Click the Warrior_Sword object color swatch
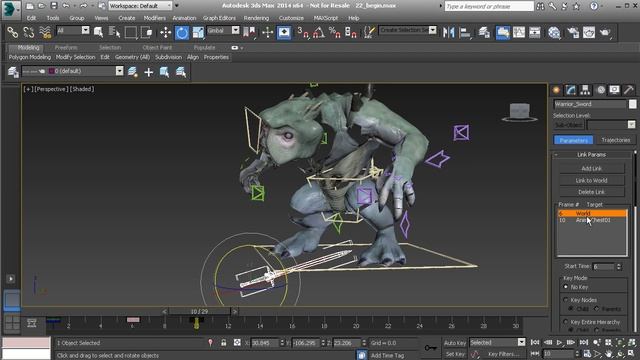Viewport: 640px width, 360px height. [632, 104]
